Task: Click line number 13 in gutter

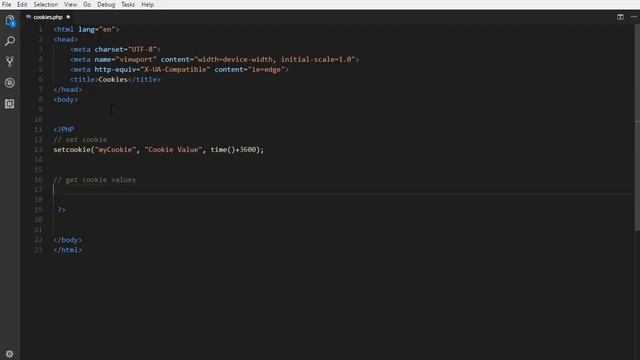Action: pyautogui.click(x=38, y=149)
